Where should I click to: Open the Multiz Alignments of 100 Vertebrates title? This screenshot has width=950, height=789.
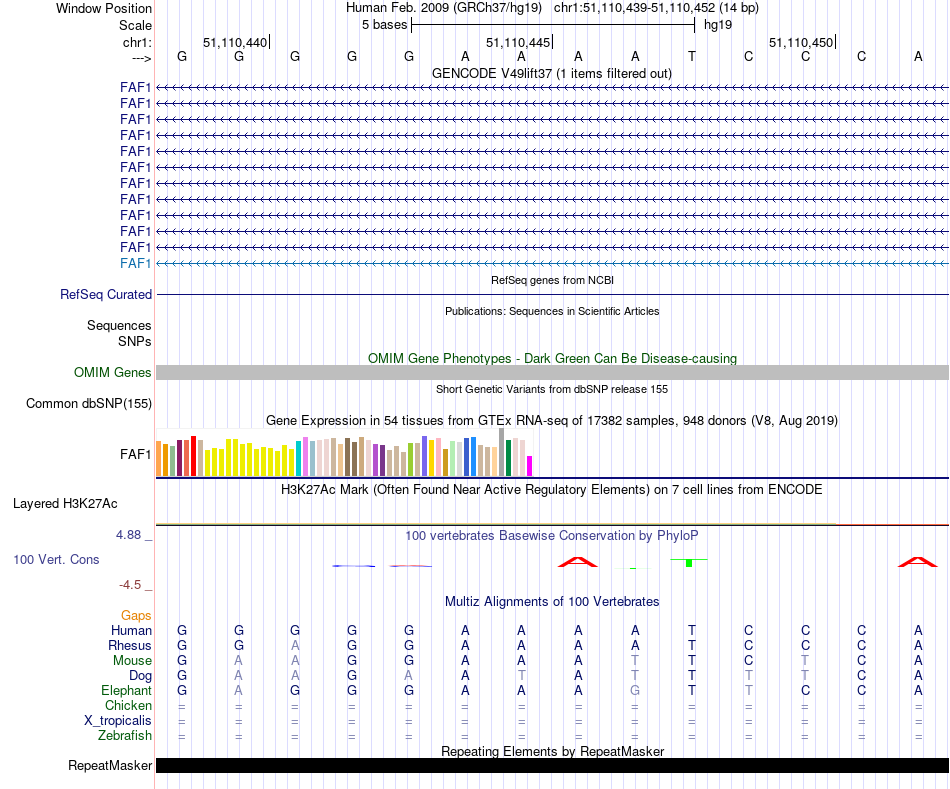tap(552, 602)
